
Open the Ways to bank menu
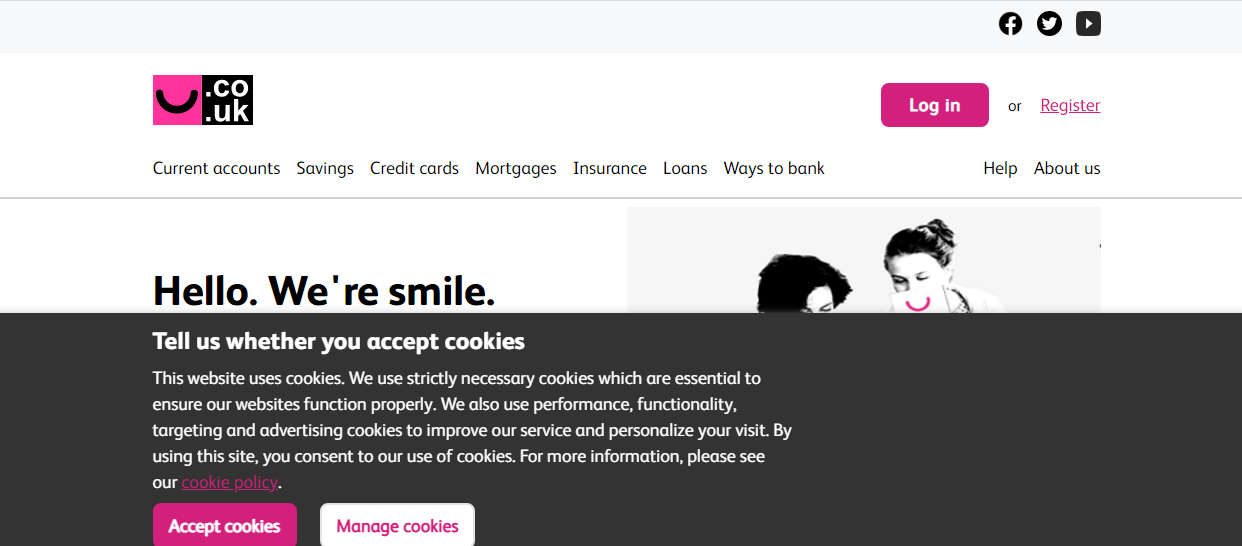tap(774, 168)
